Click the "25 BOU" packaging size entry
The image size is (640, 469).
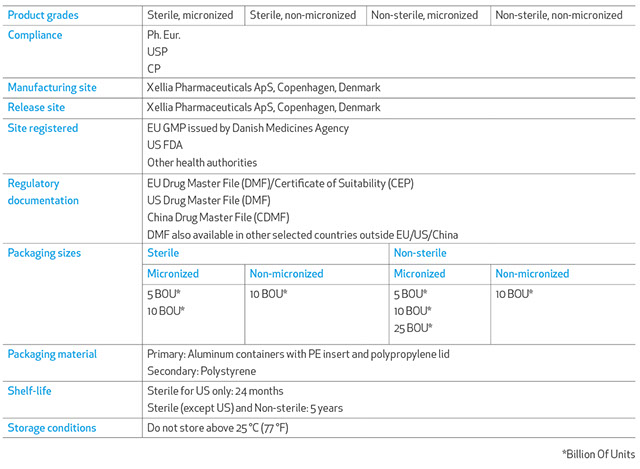pos(412,328)
